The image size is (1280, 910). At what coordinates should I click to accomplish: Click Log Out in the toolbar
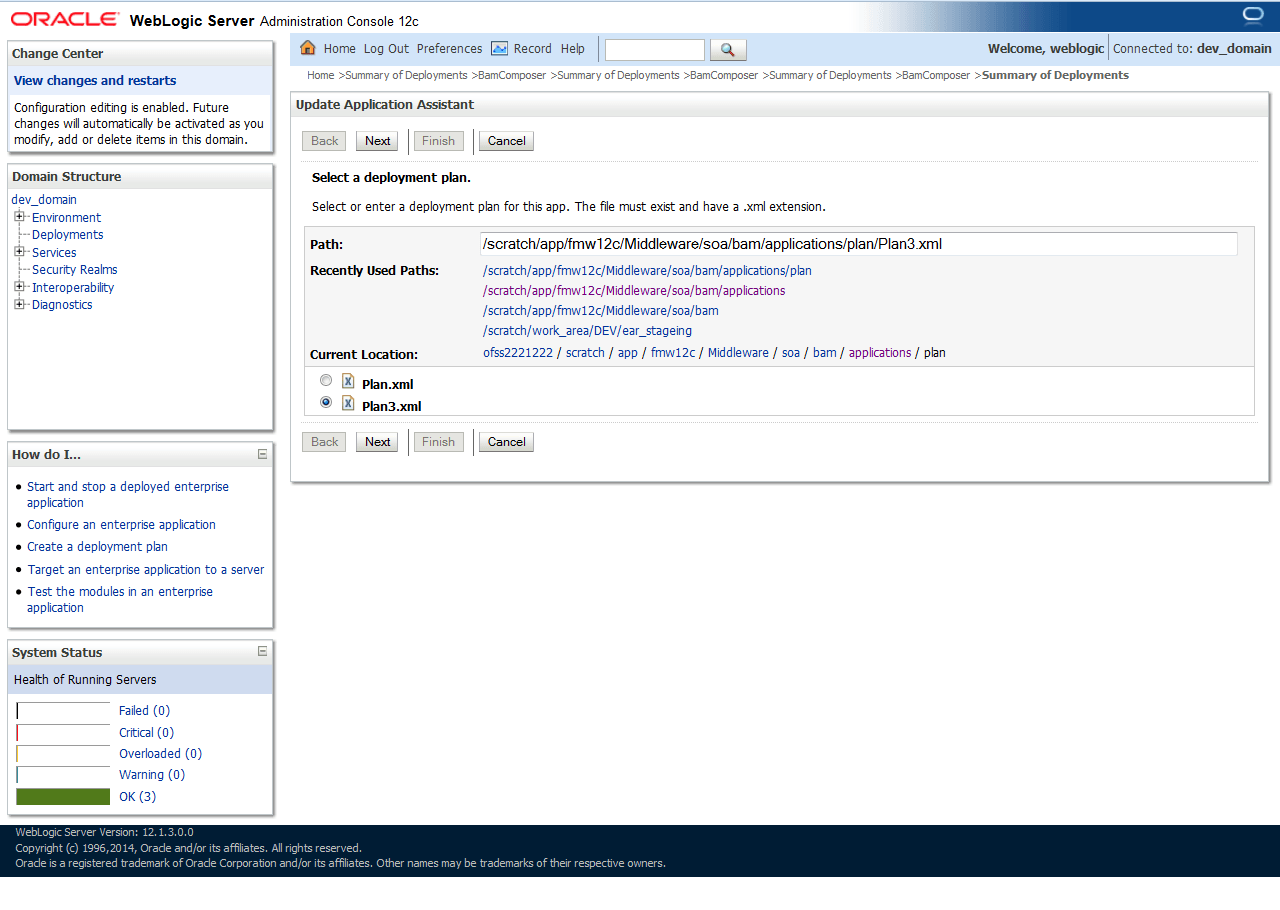click(x=386, y=49)
